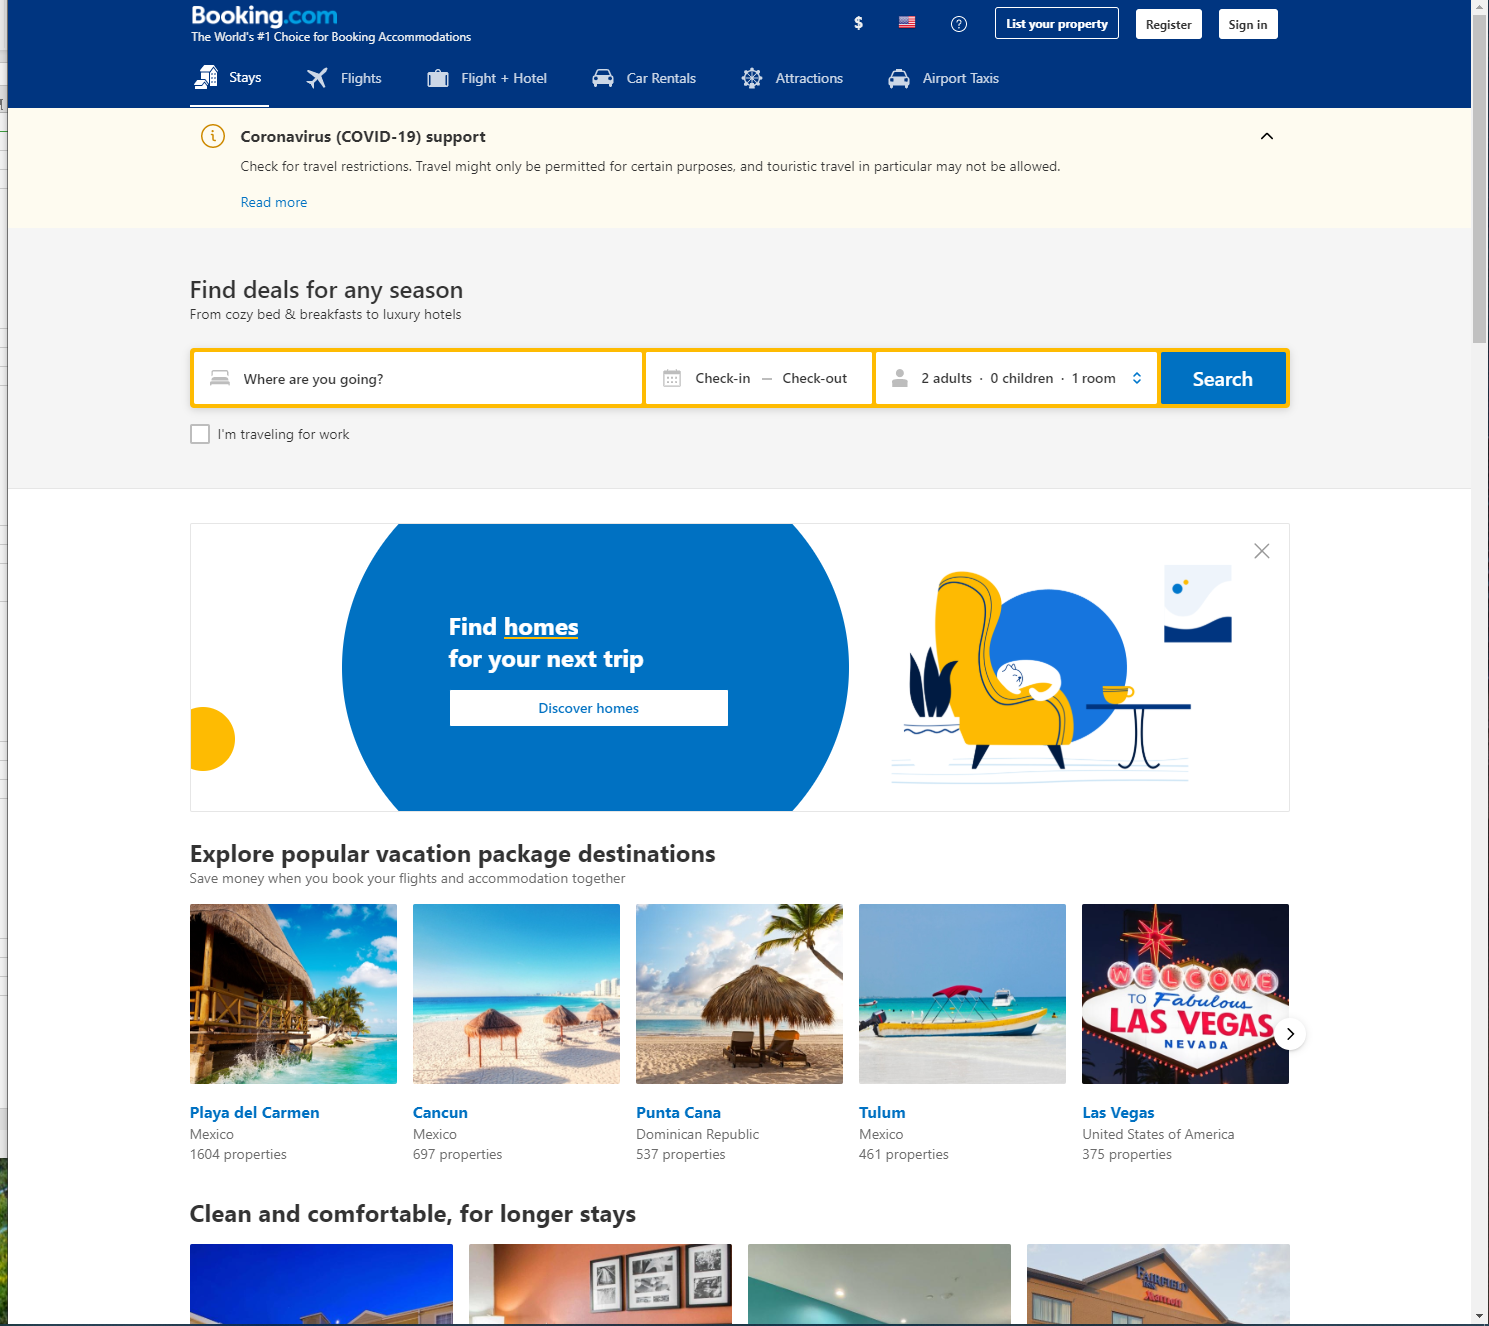Click the Sign in button
Image resolution: width=1489 pixels, height=1326 pixels.
pos(1248,24)
